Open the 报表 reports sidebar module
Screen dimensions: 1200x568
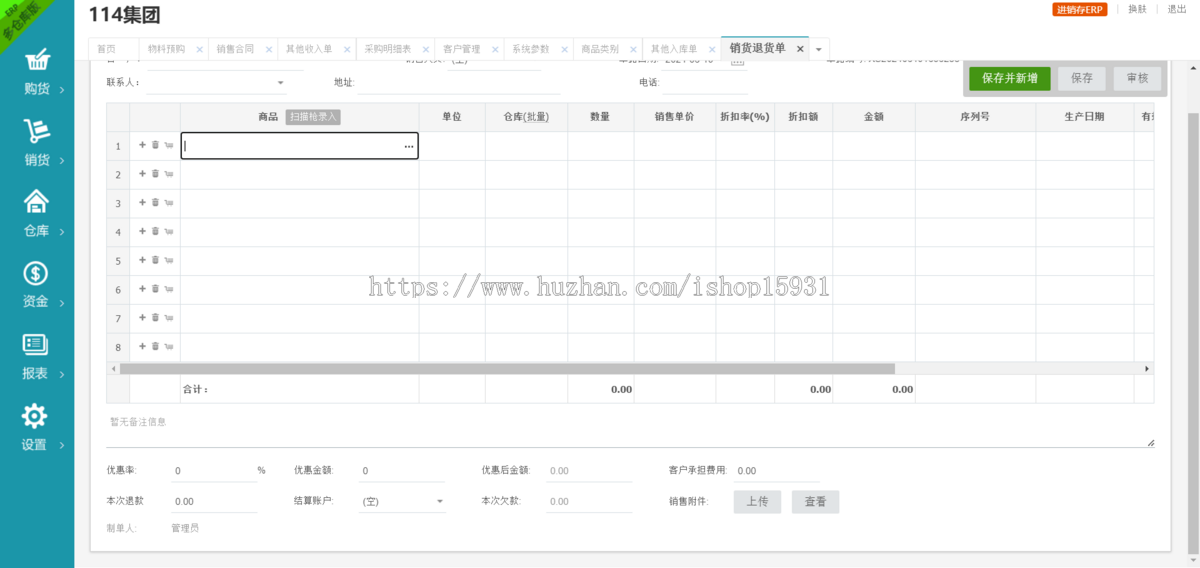coord(37,357)
